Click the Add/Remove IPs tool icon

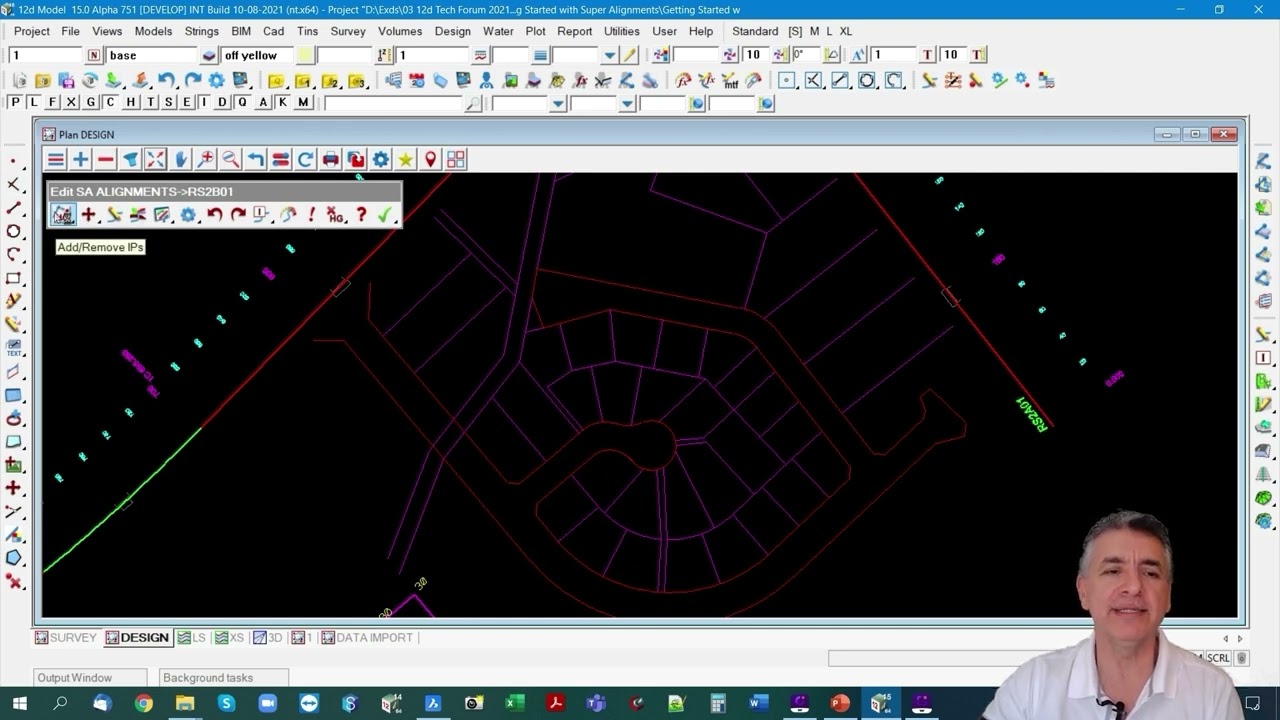(63, 215)
